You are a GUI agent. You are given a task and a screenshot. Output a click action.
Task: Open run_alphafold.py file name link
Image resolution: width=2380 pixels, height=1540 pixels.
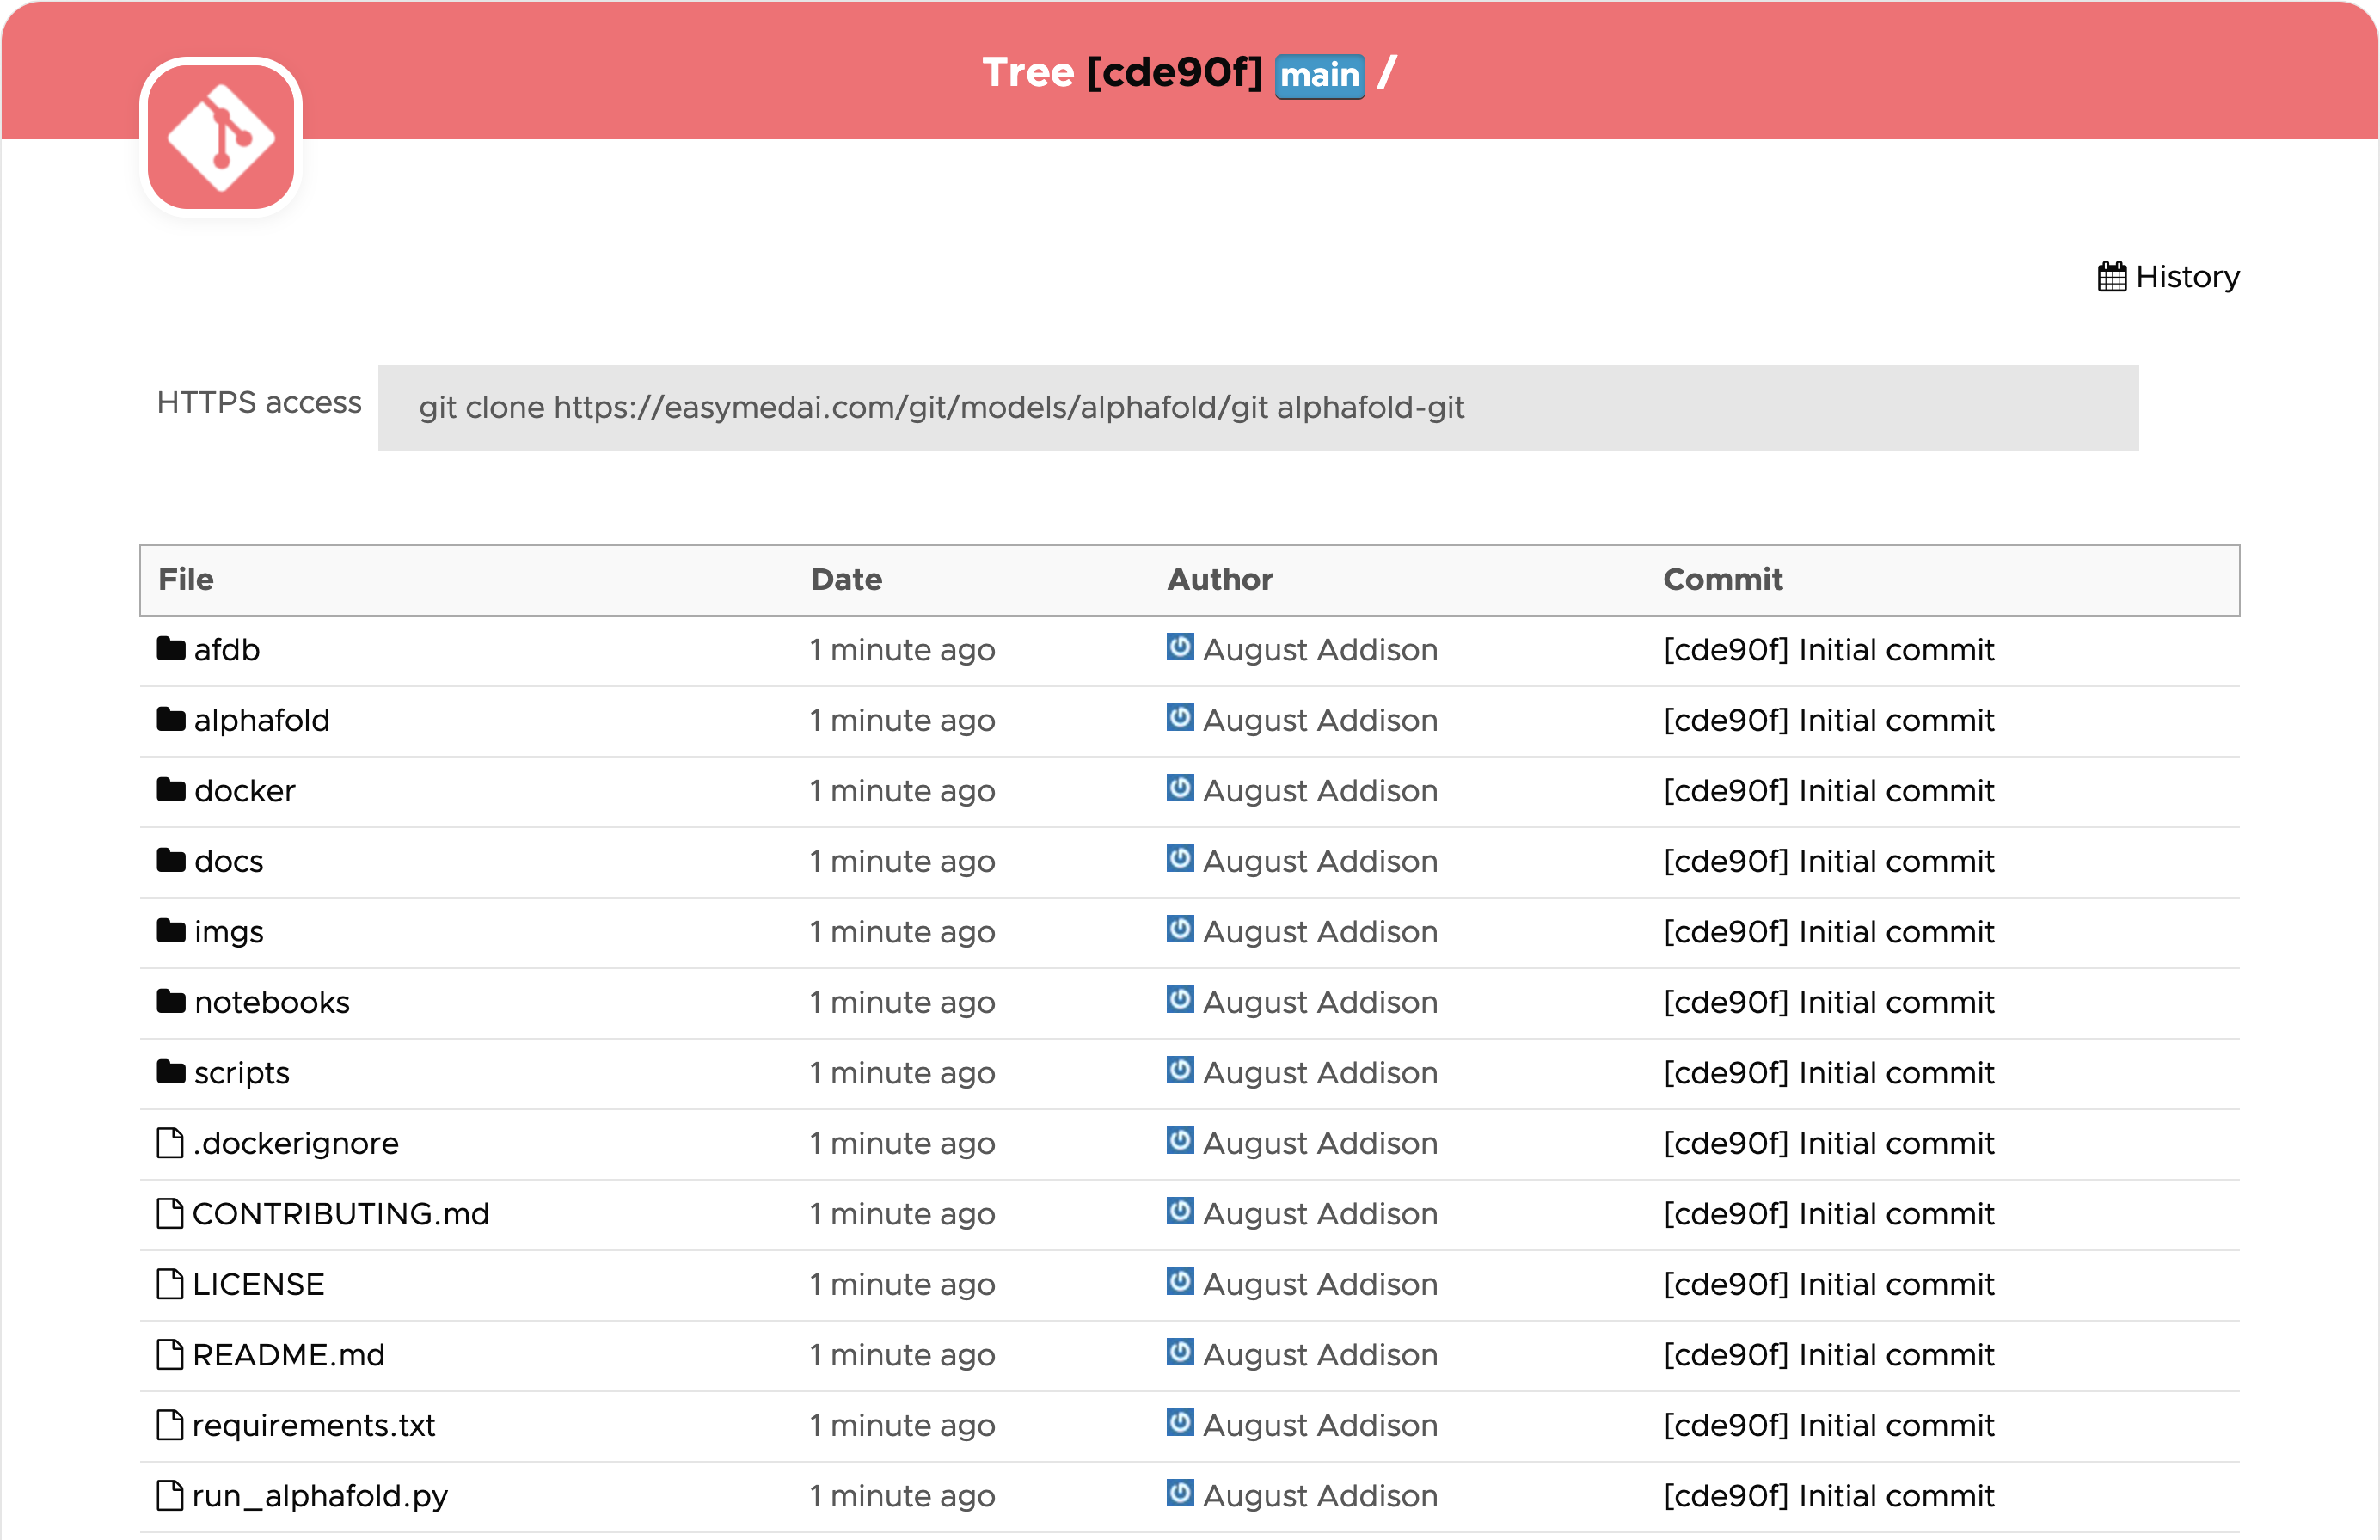point(320,1496)
